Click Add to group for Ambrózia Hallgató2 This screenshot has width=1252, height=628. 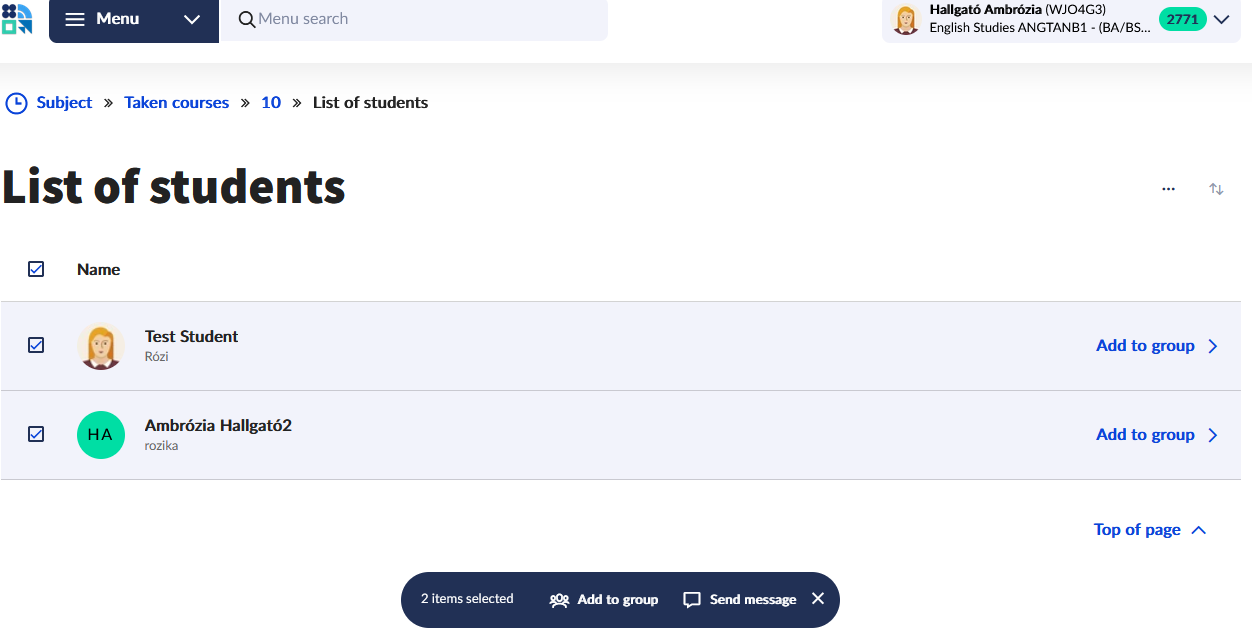click(1145, 435)
